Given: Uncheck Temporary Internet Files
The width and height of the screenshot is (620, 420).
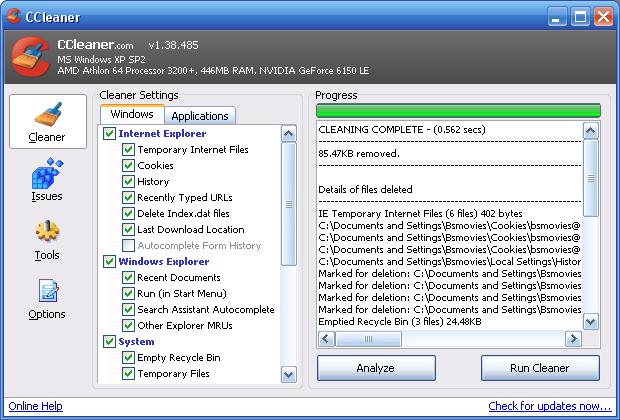Looking at the screenshot, I should click(128, 150).
